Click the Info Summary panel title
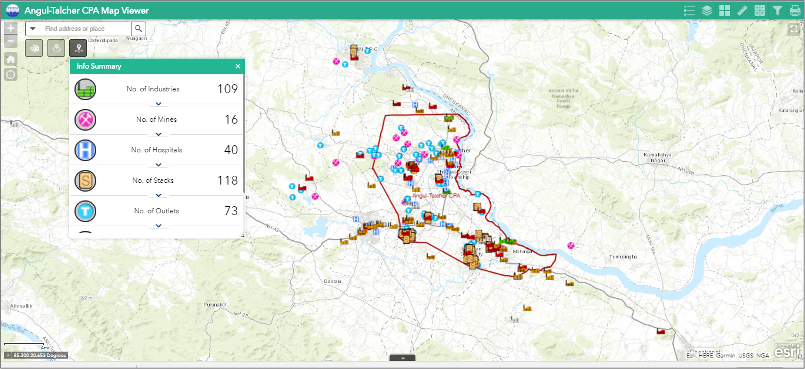This screenshot has width=805, height=369. (99, 66)
